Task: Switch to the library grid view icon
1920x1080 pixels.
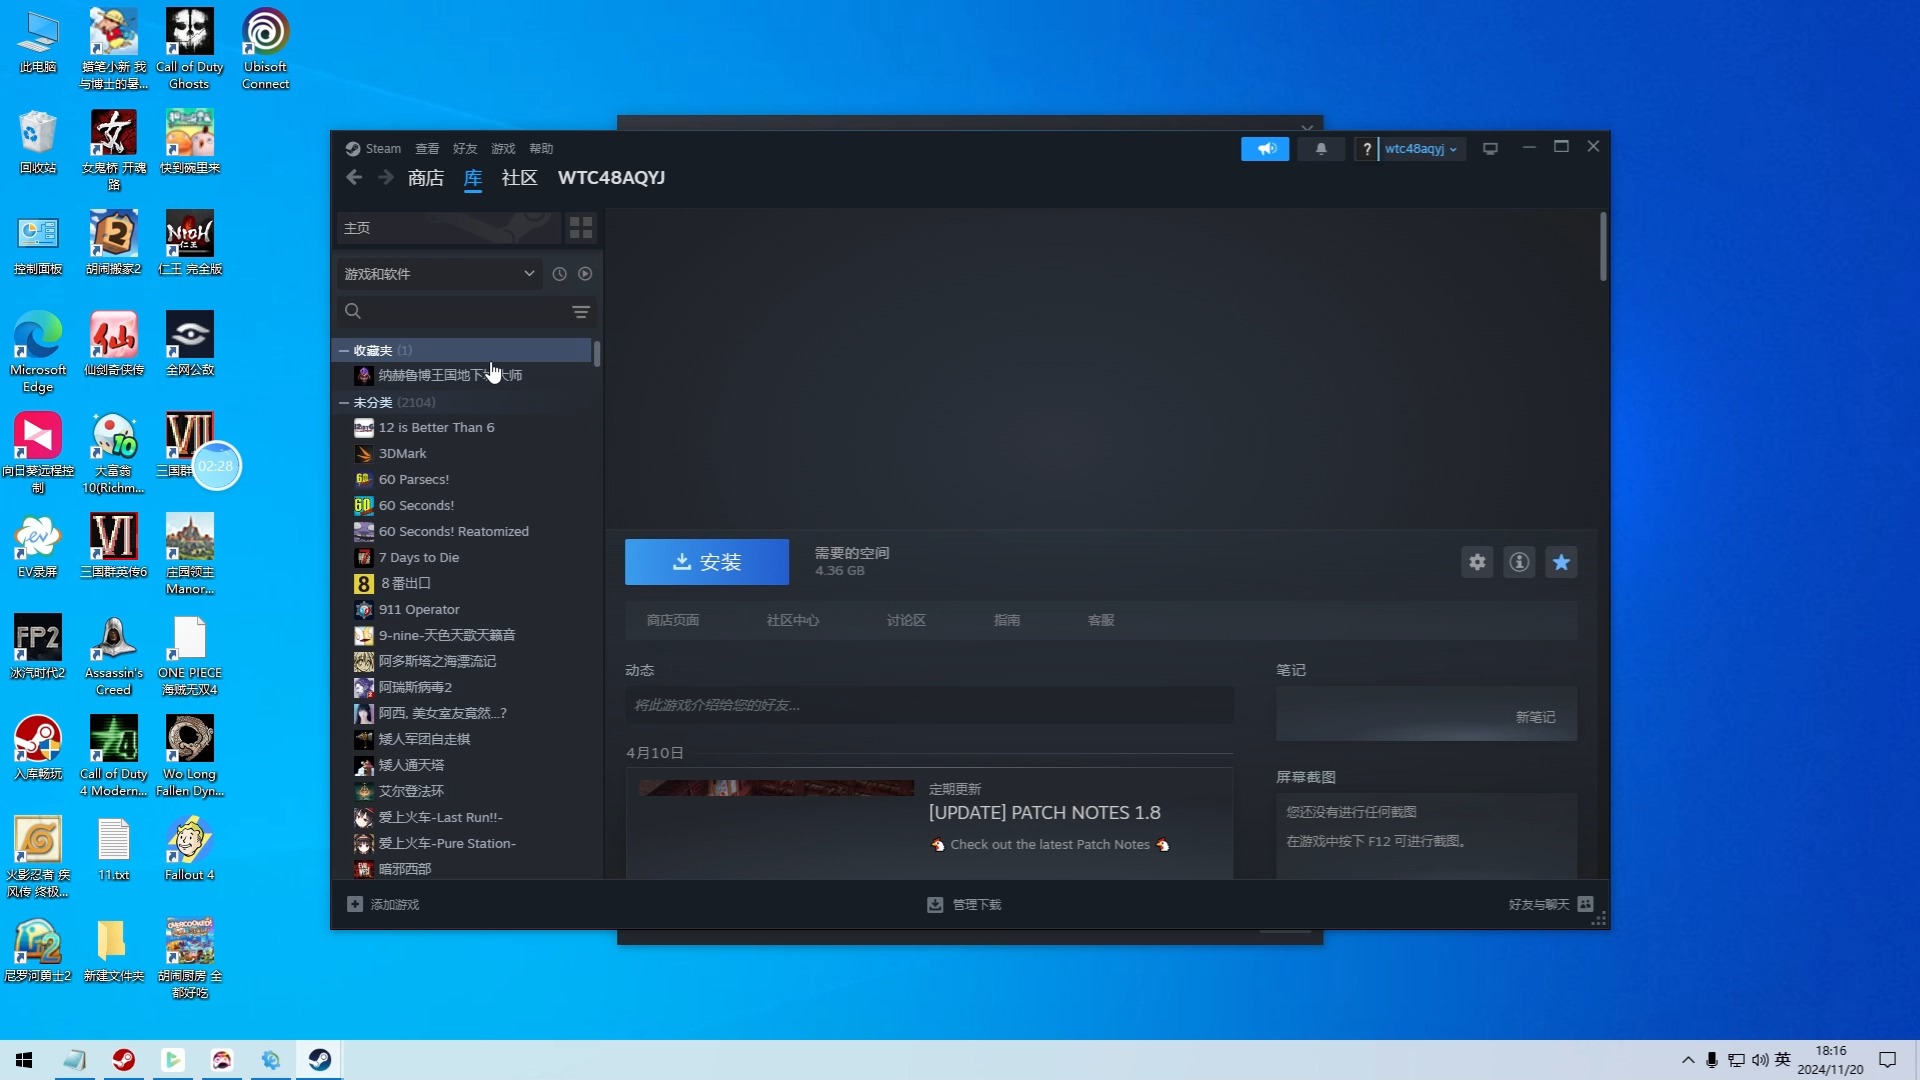Action: pos(581,227)
